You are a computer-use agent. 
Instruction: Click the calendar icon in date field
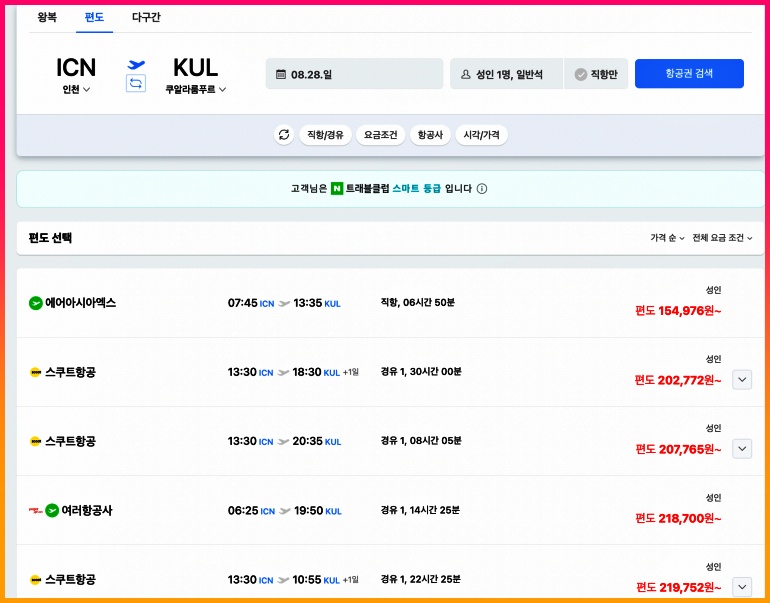tap(281, 75)
